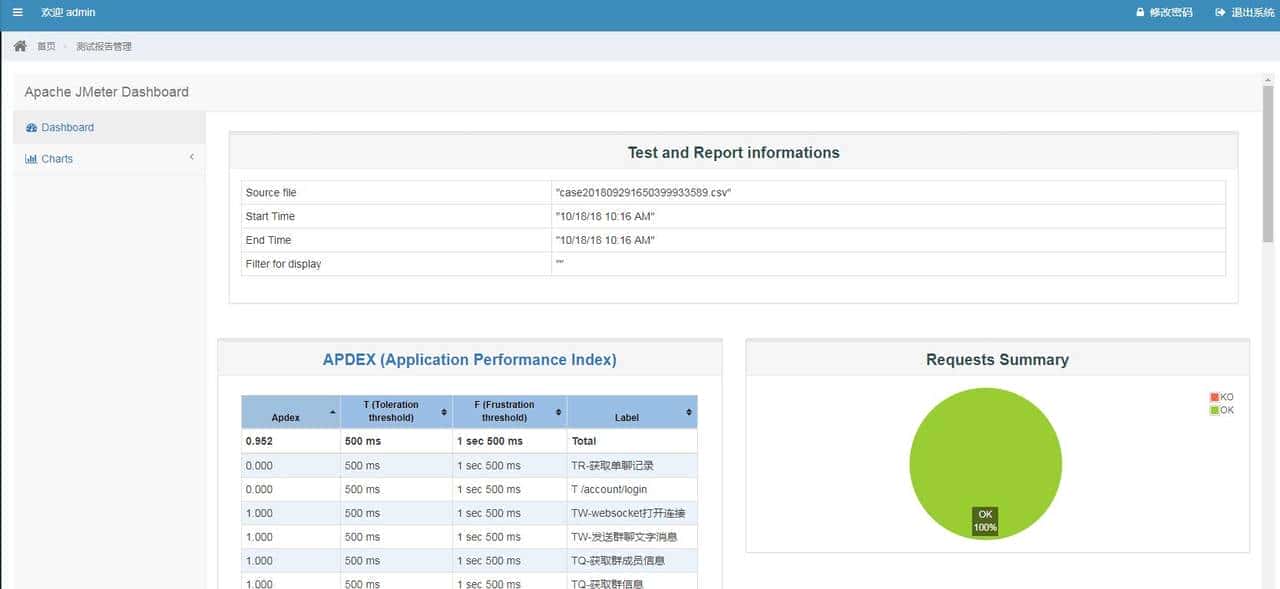The image size is (1280, 589).
Task: Click the lock icon for password change
Action: [1139, 13]
